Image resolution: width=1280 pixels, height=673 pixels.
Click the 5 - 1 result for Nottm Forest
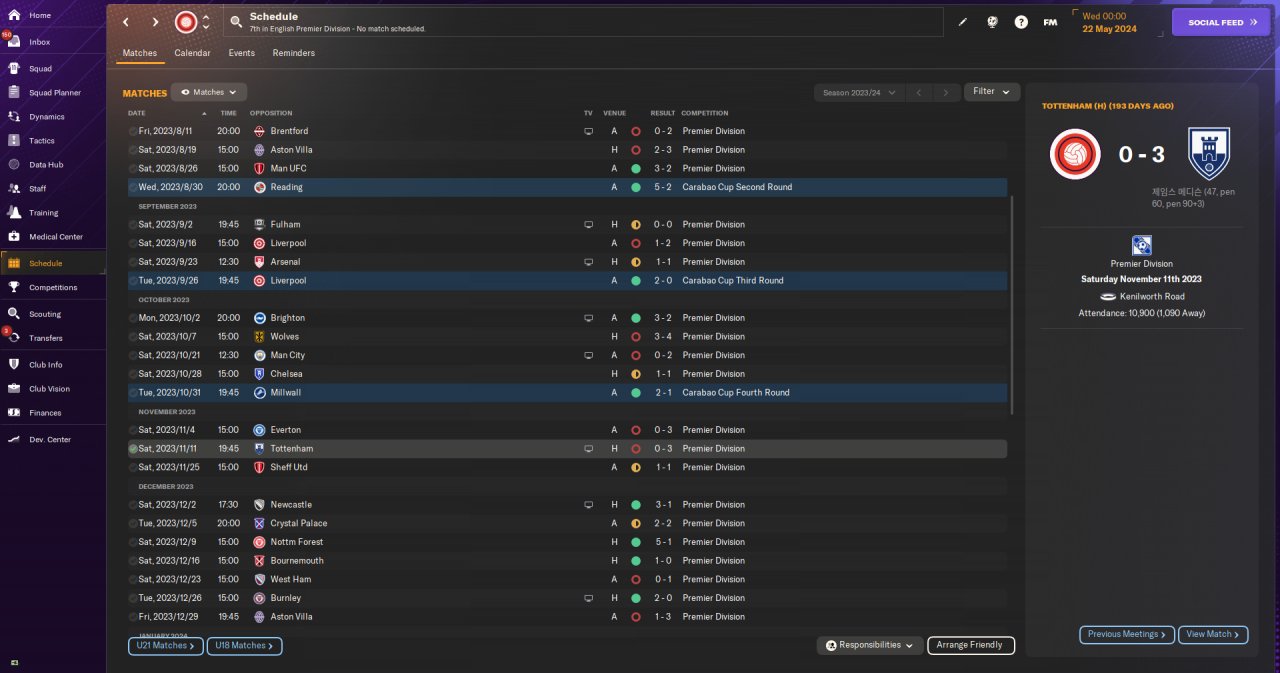click(663, 542)
